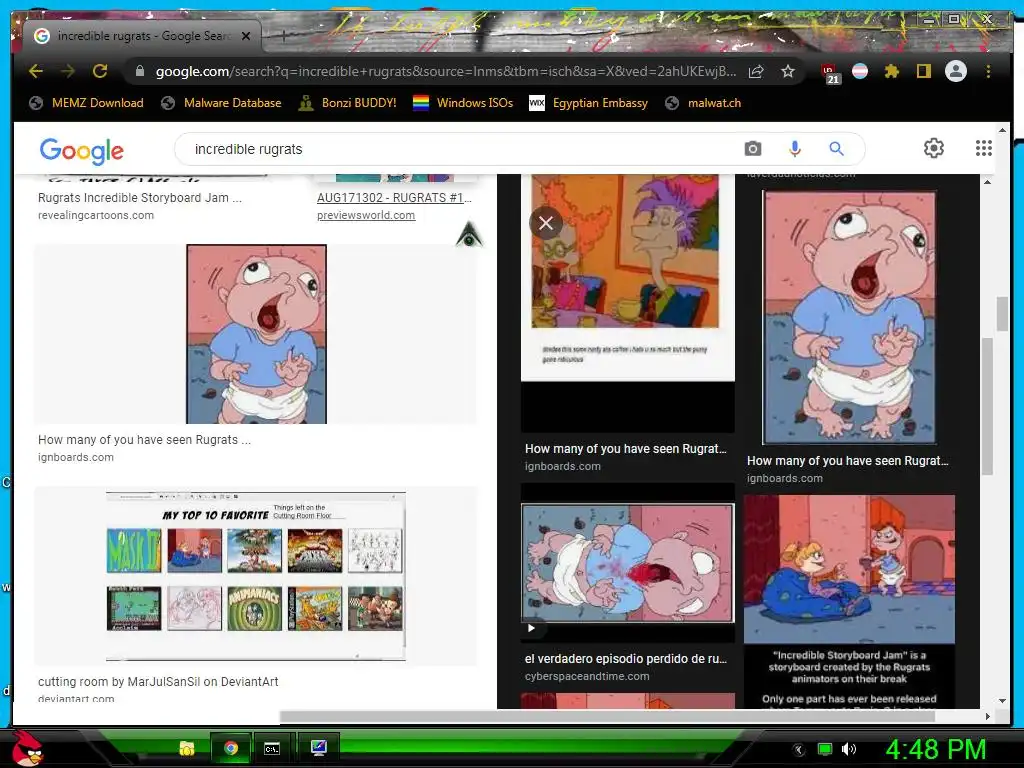Image resolution: width=1024 pixels, height=768 pixels.
Task: Go back to the previous page
Action: (x=36, y=71)
